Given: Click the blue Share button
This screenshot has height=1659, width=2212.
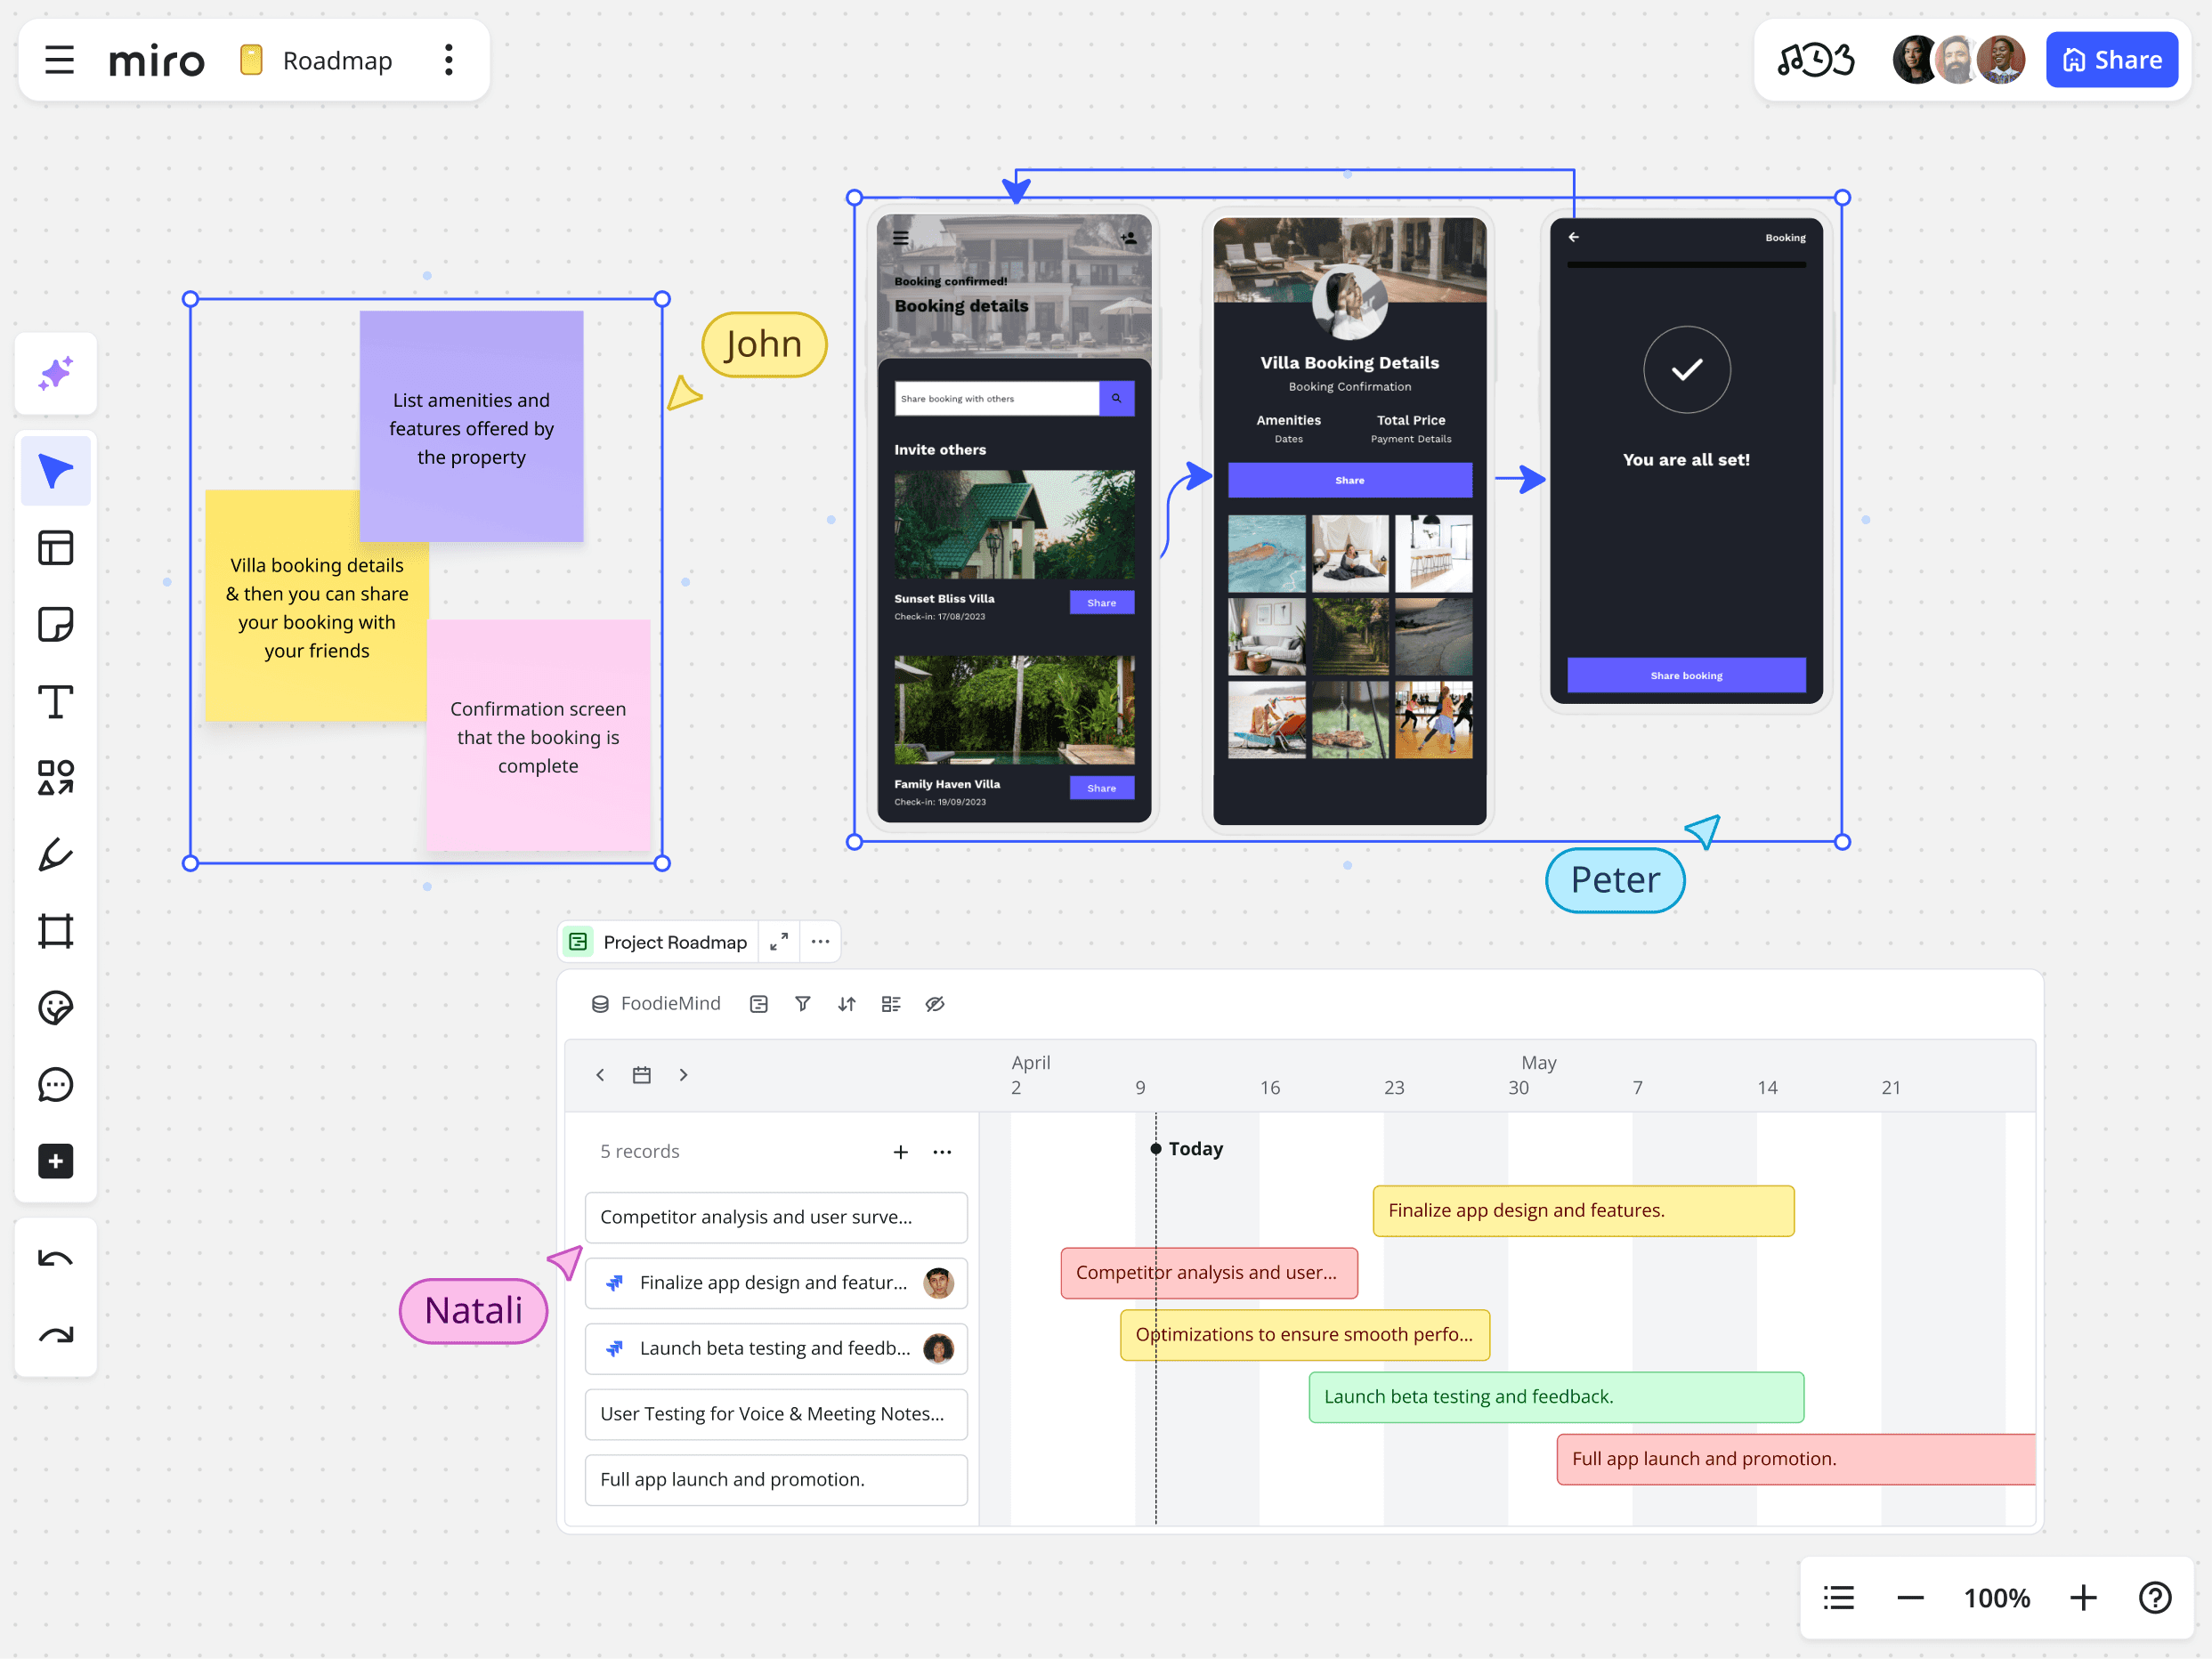Looking at the screenshot, I should (x=2111, y=60).
